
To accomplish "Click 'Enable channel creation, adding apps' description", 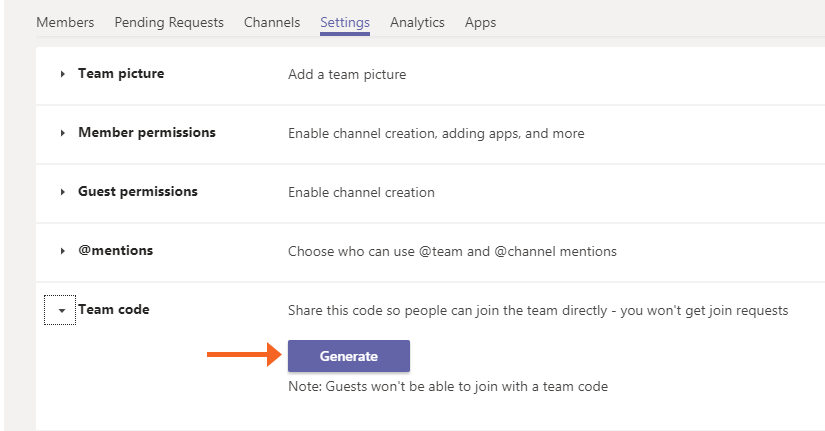I will pyautogui.click(x=436, y=133).
